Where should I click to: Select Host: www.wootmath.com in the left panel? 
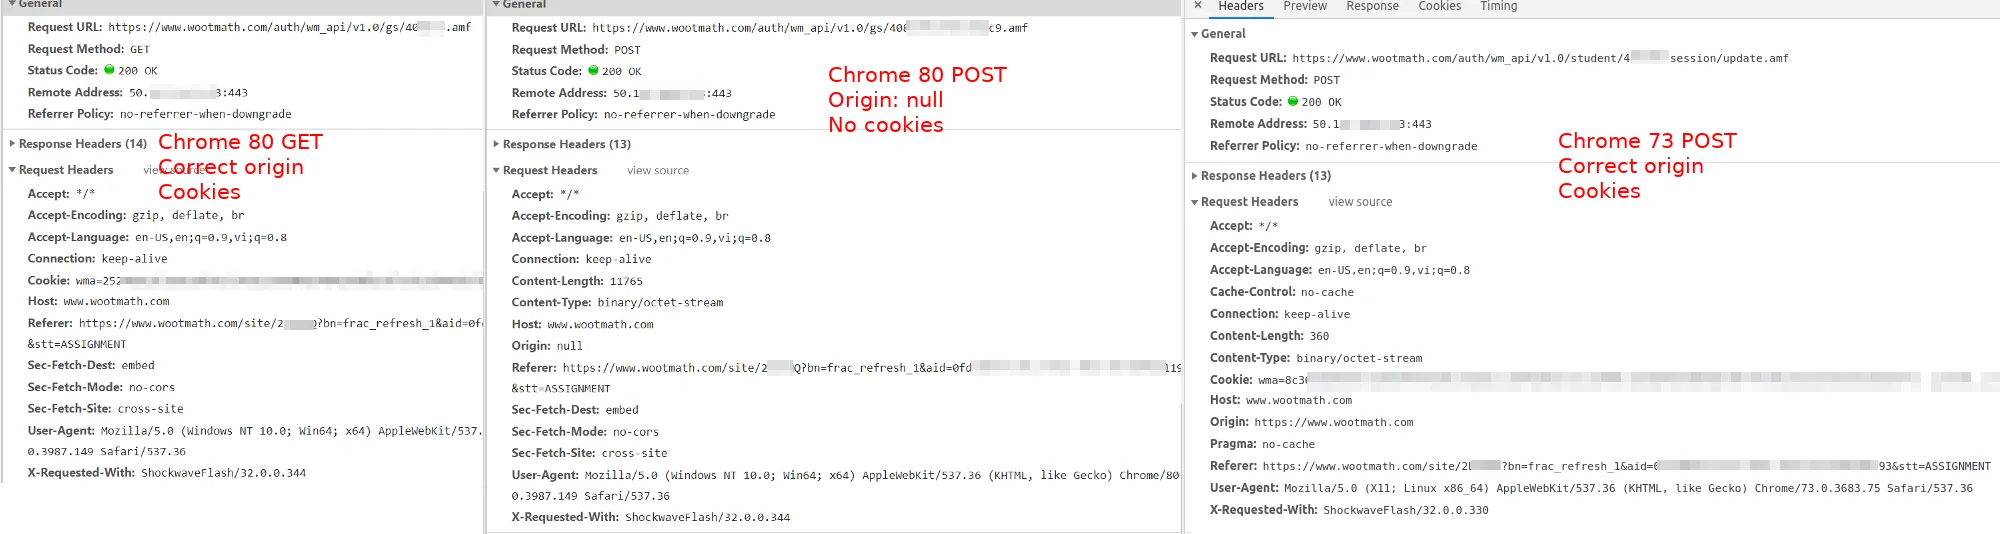pyautogui.click(x=99, y=301)
